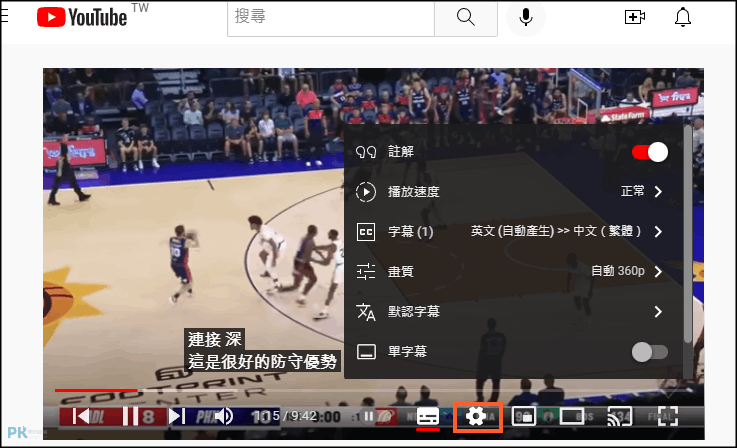Viewport: 737px width, 448px height.
Task: Click the search magnifier button
Action: pos(466,17)
